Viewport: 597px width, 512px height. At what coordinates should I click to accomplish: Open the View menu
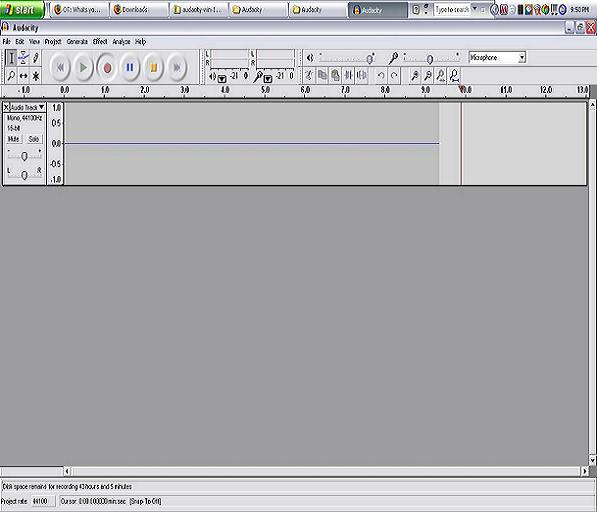[34, 41]
